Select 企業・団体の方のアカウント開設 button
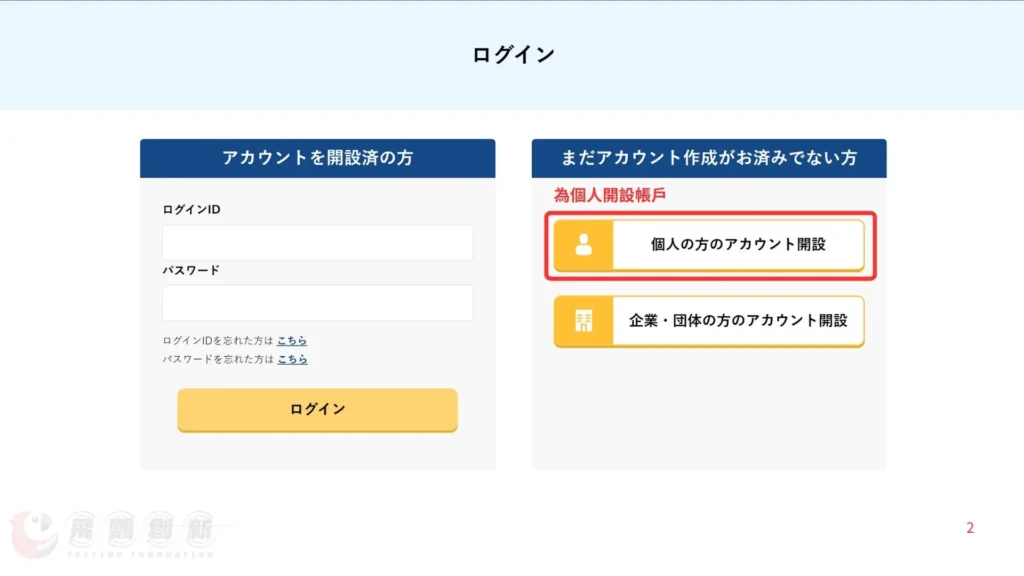 pyautogui.click(x=738, y=321)
